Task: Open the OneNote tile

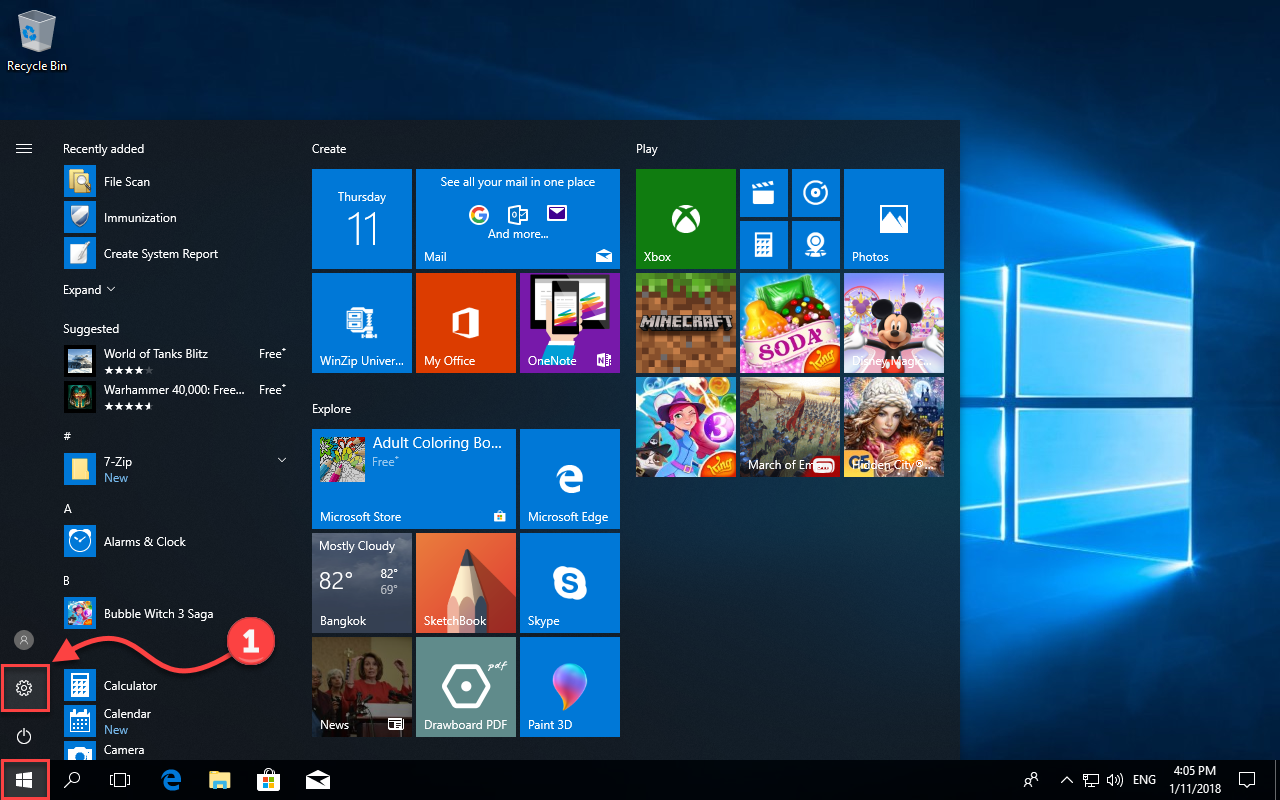Action: tap(570, 323)
